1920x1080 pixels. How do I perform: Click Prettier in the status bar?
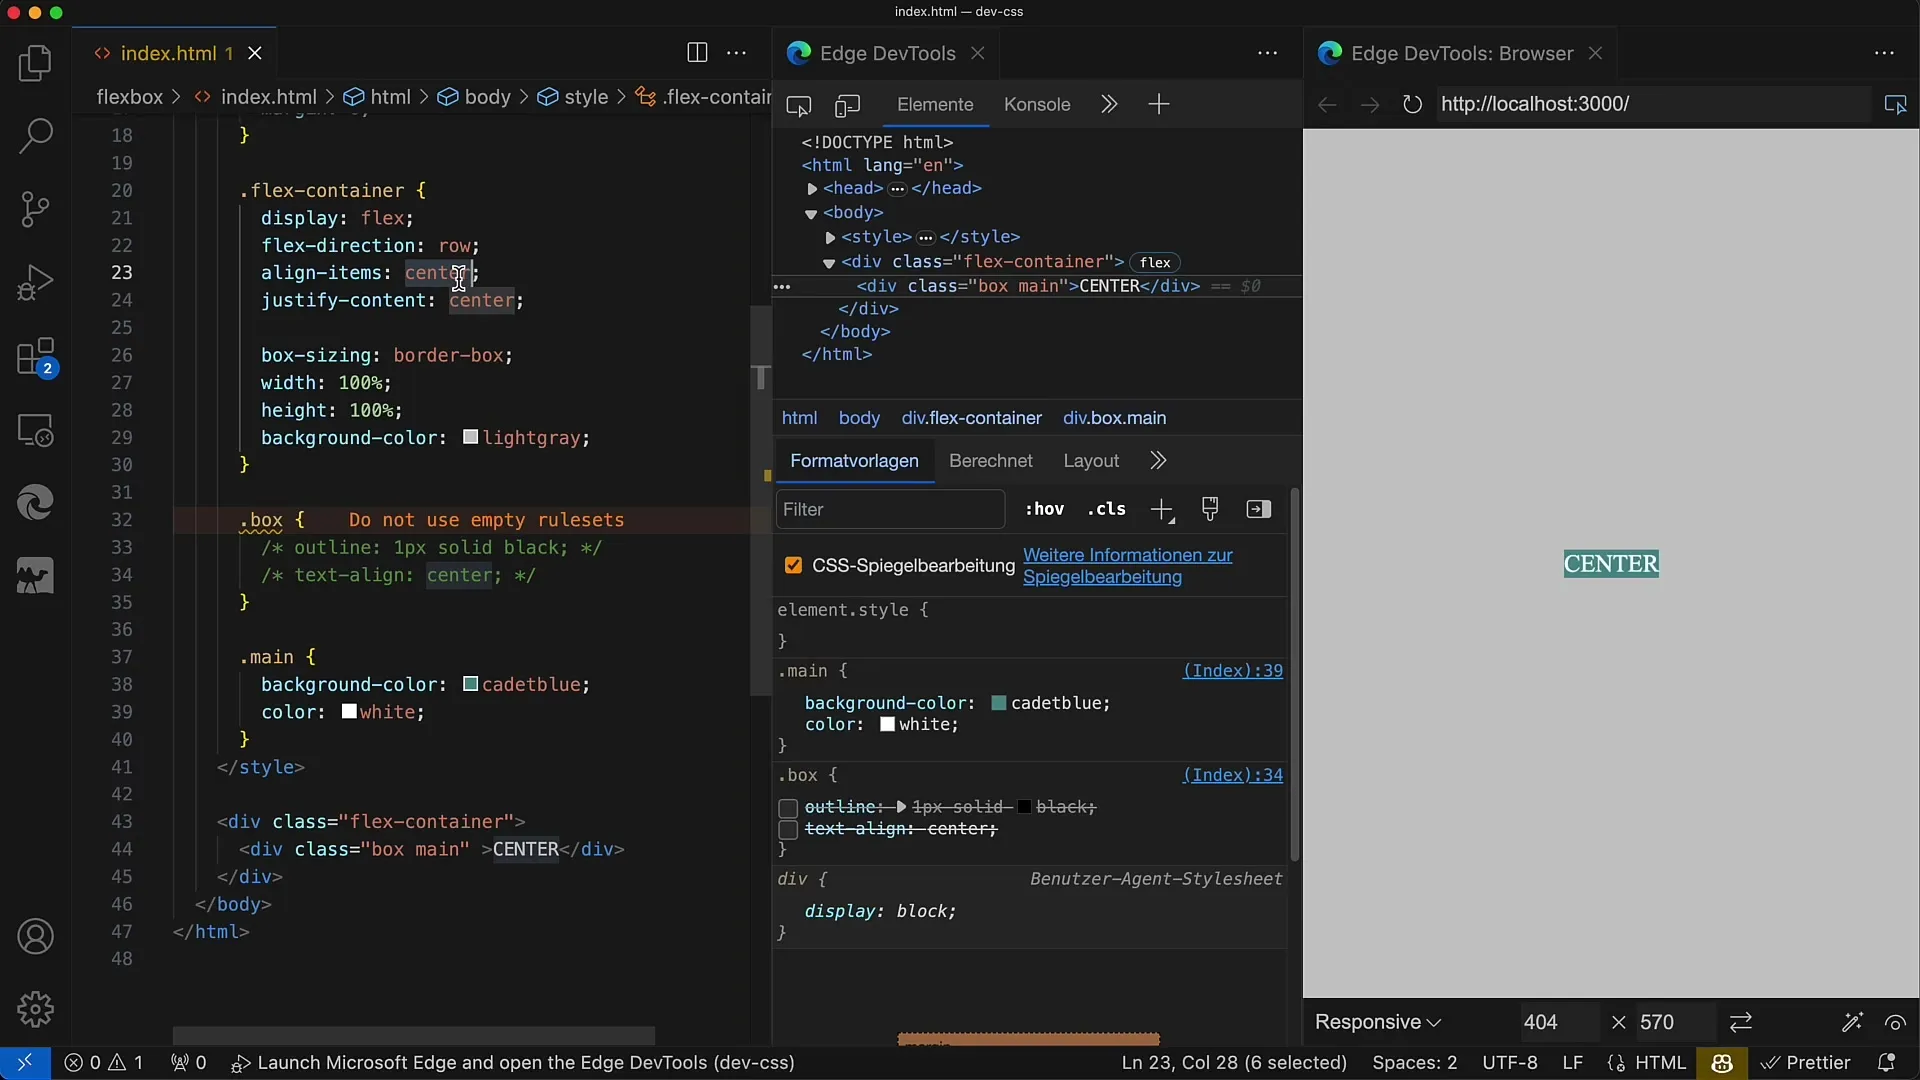point(1806,1062)
